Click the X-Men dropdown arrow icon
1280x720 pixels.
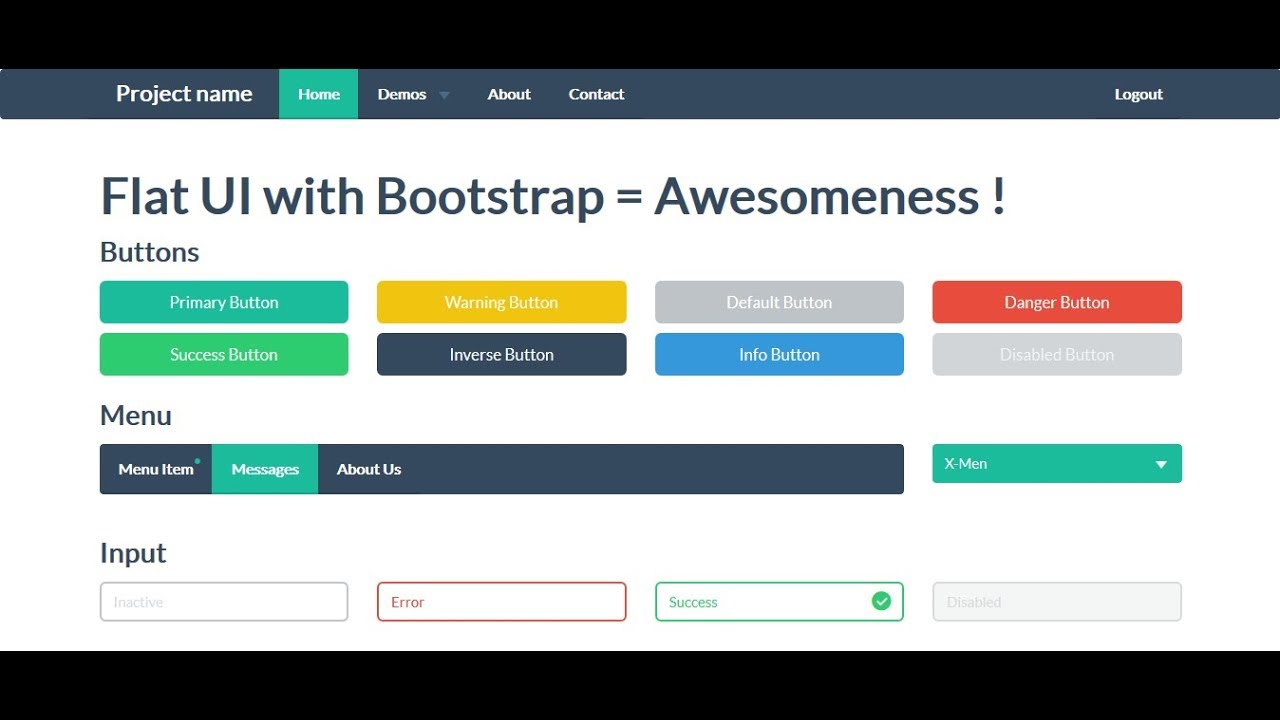point(1161,465)
